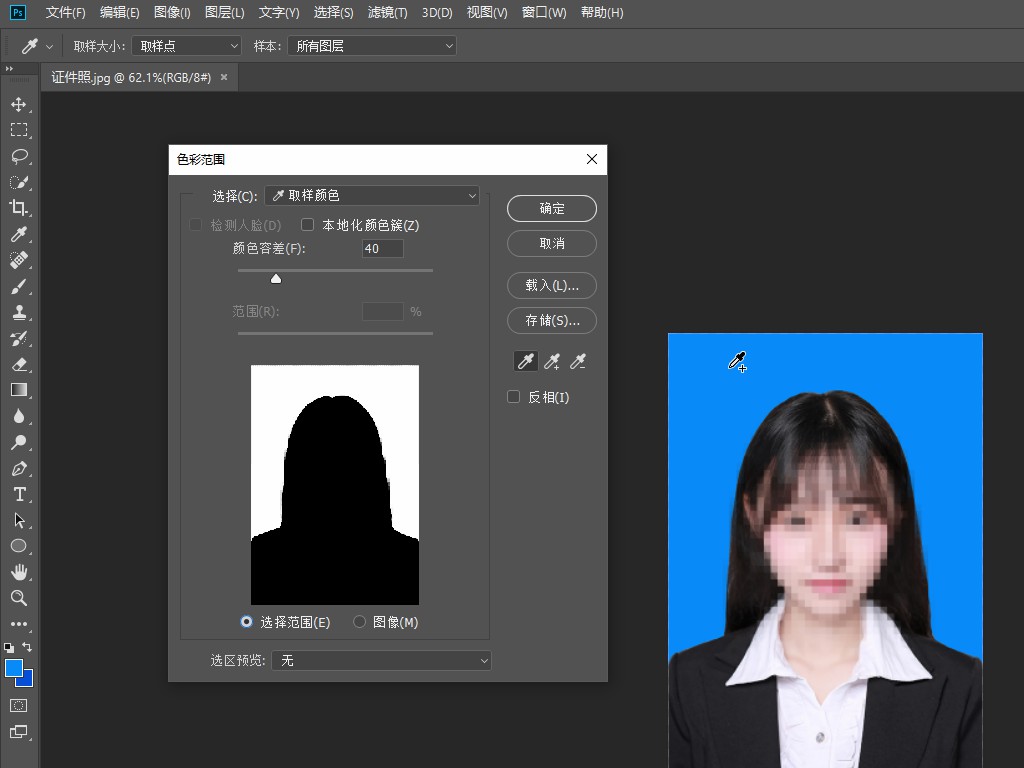Select the Zoom tool in toolbar

click(18, 598)
